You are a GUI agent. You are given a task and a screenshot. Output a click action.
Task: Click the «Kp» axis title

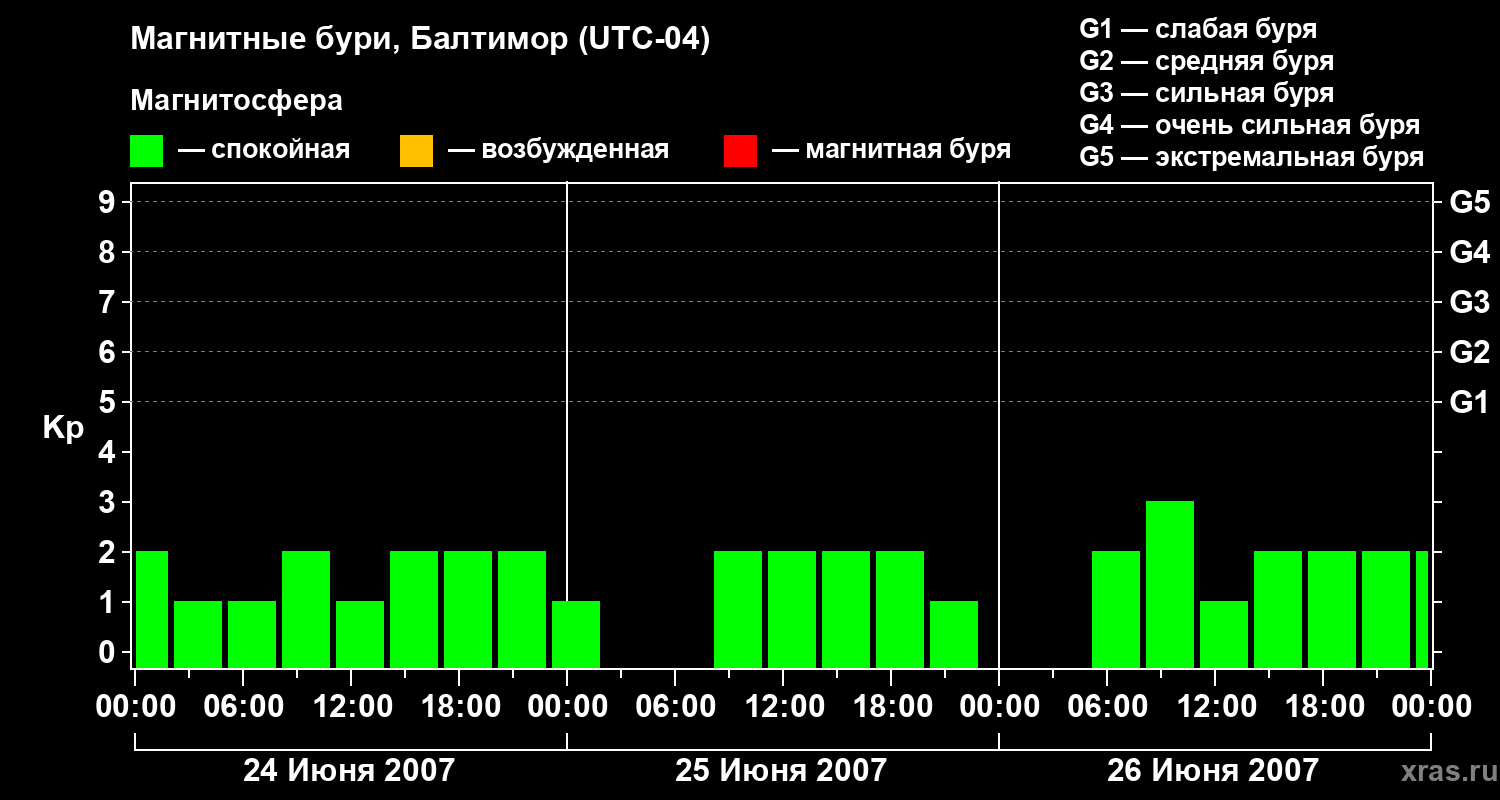click(x=63, y=428)
